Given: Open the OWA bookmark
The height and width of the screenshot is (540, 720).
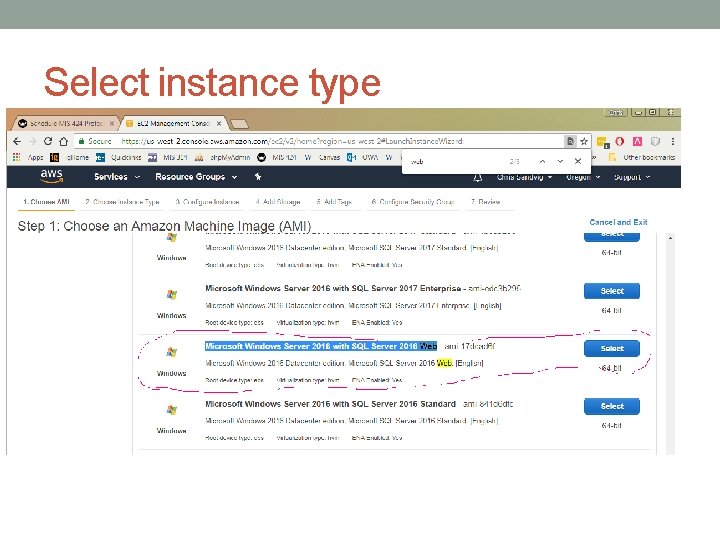Looking at the screenshot, I should pos(363,158).
